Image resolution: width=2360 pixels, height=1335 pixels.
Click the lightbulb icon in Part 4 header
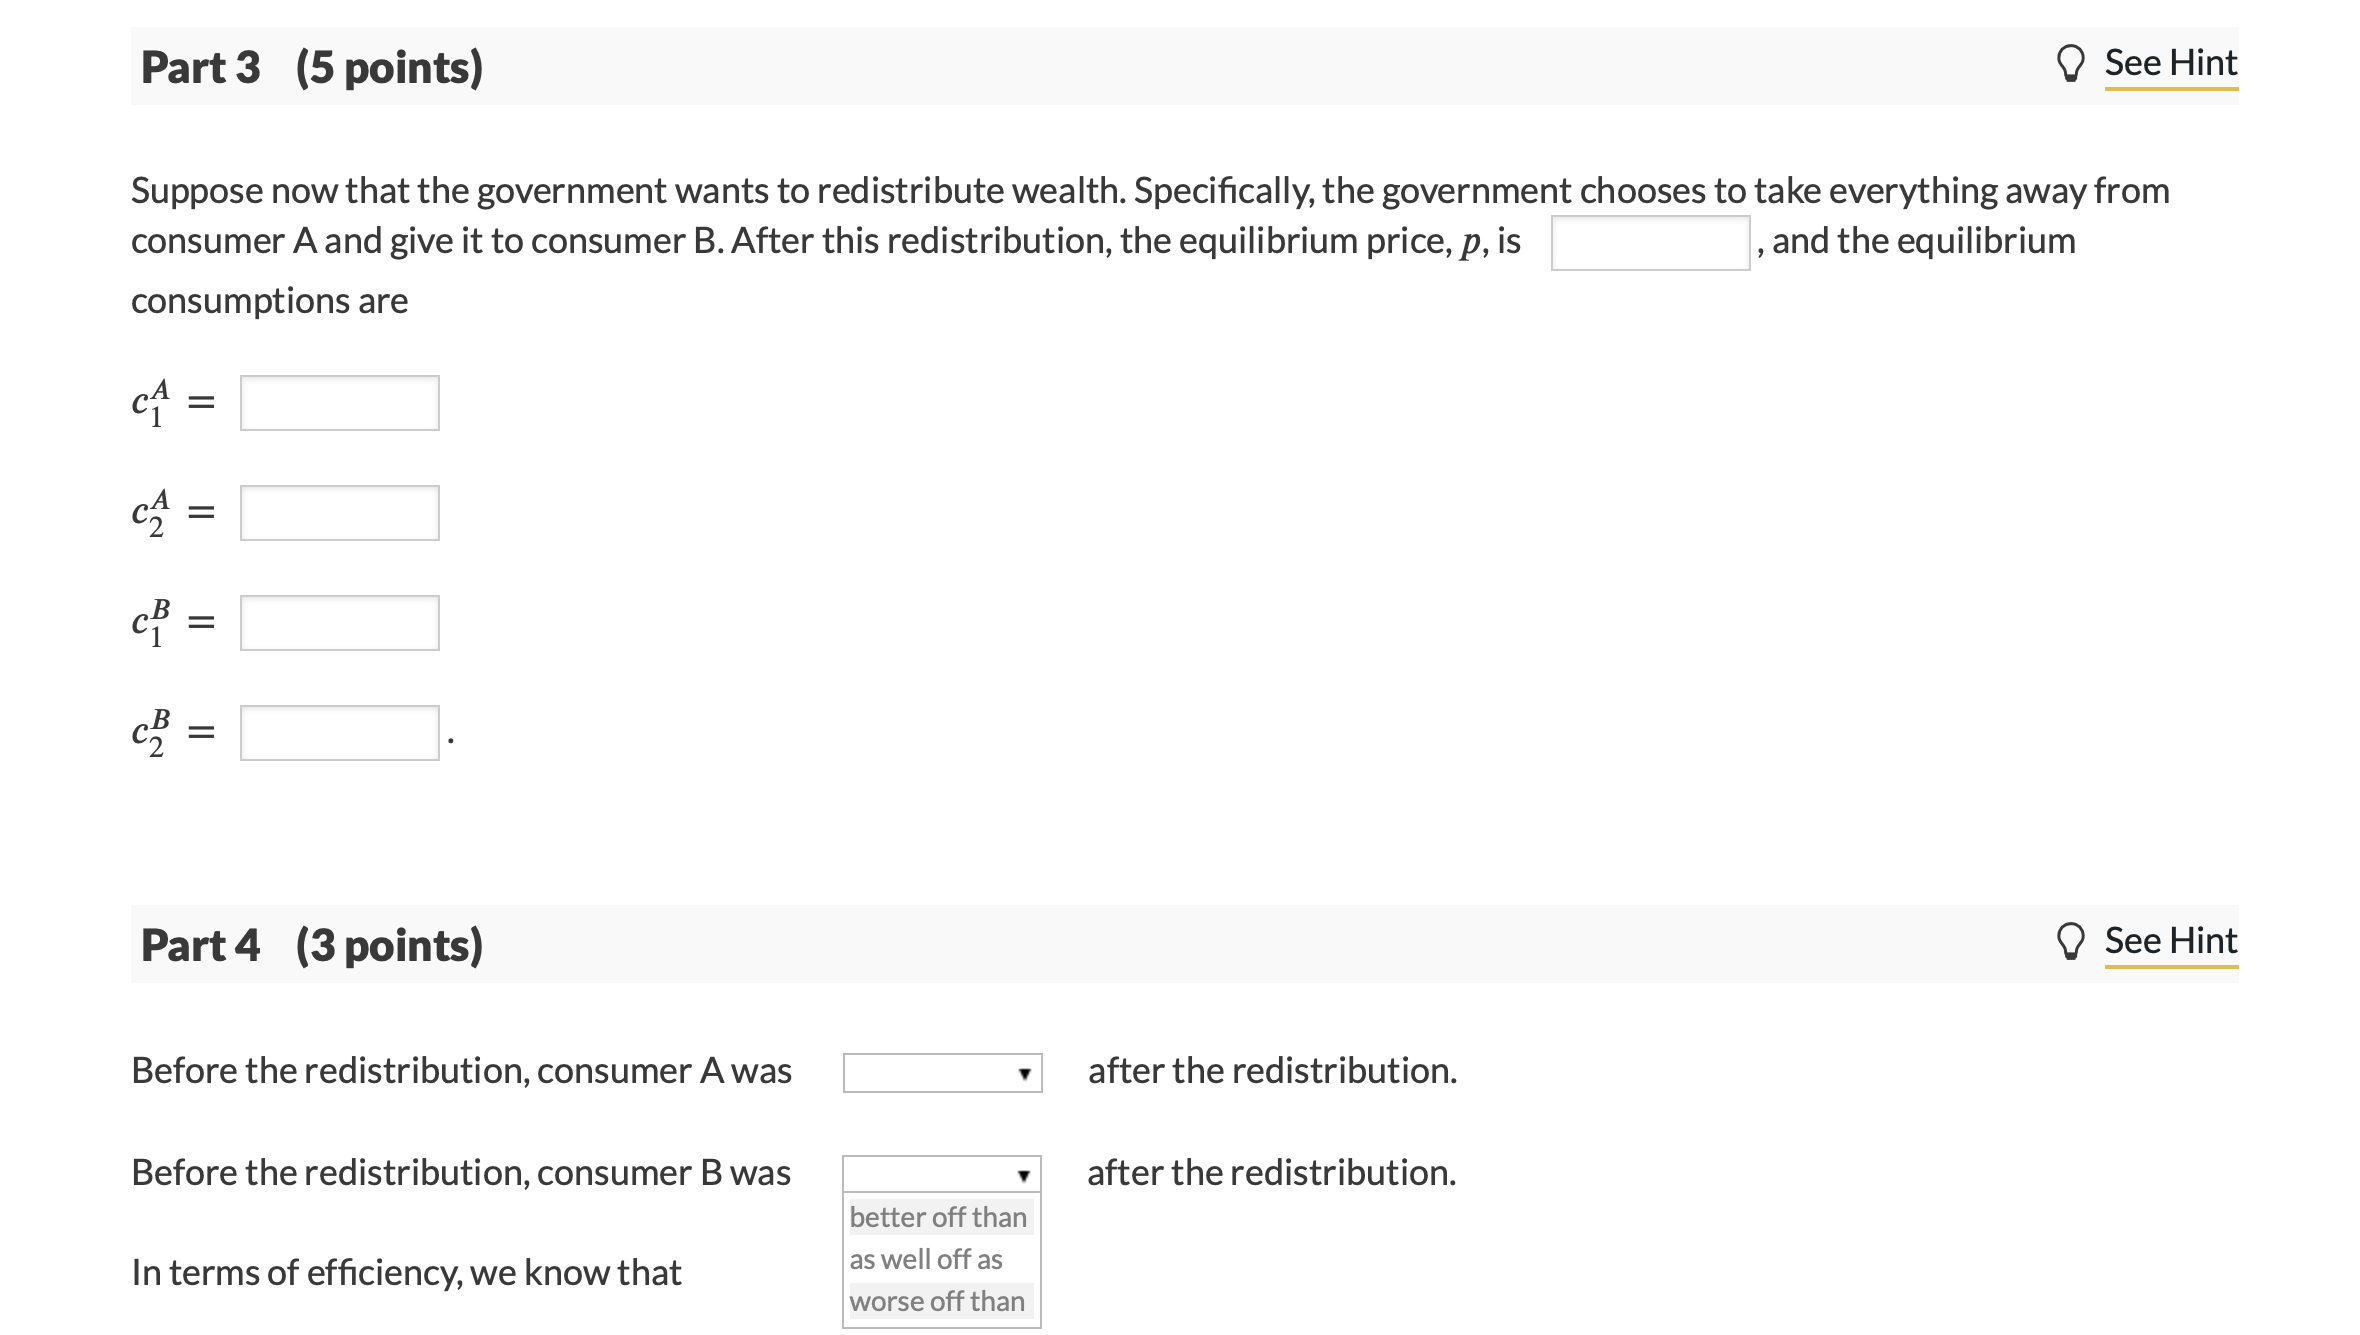(2070, 940)
